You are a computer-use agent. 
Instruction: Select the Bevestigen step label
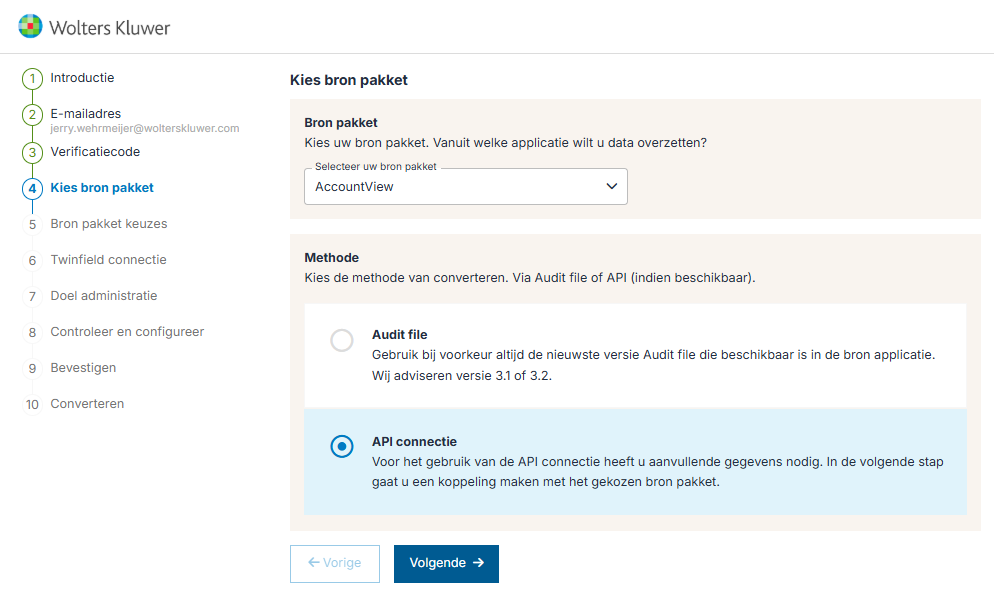83,368
